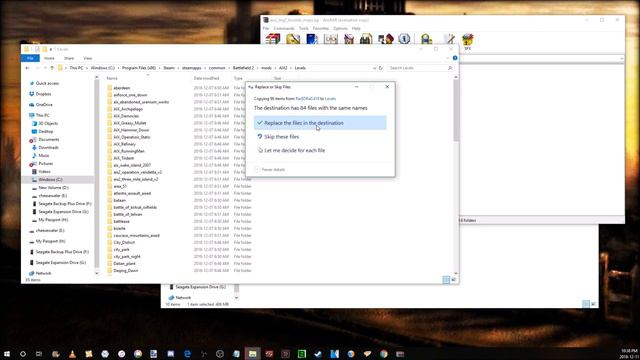Image resolution: width=640 pixels, height=360 pixels.
Task: Open VLC cone icon on the taskbar
Action: pos(72,353)
